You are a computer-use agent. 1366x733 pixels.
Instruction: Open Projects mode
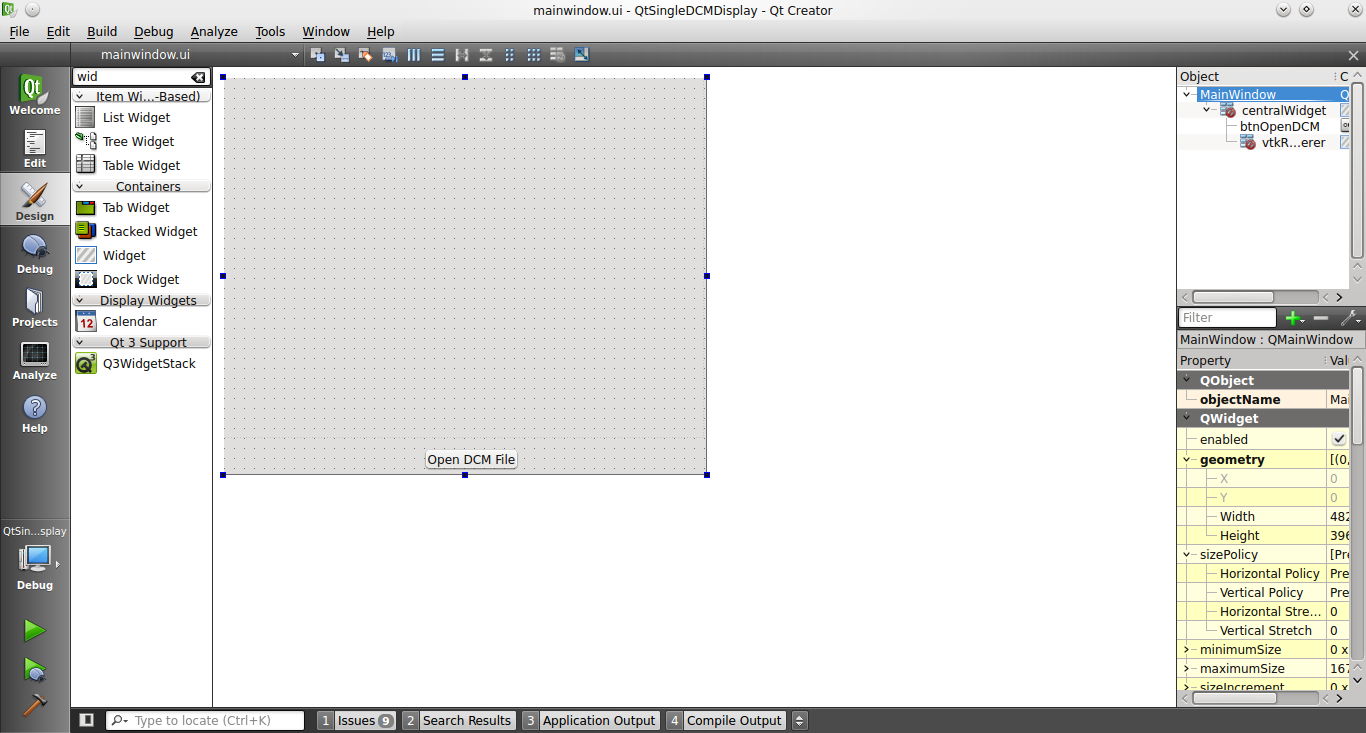pyautogui.click(x=35, y=307)
